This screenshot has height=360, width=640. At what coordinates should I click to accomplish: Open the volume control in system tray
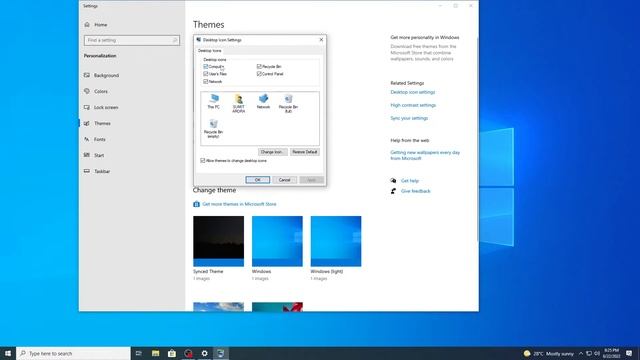coord(597,353)
